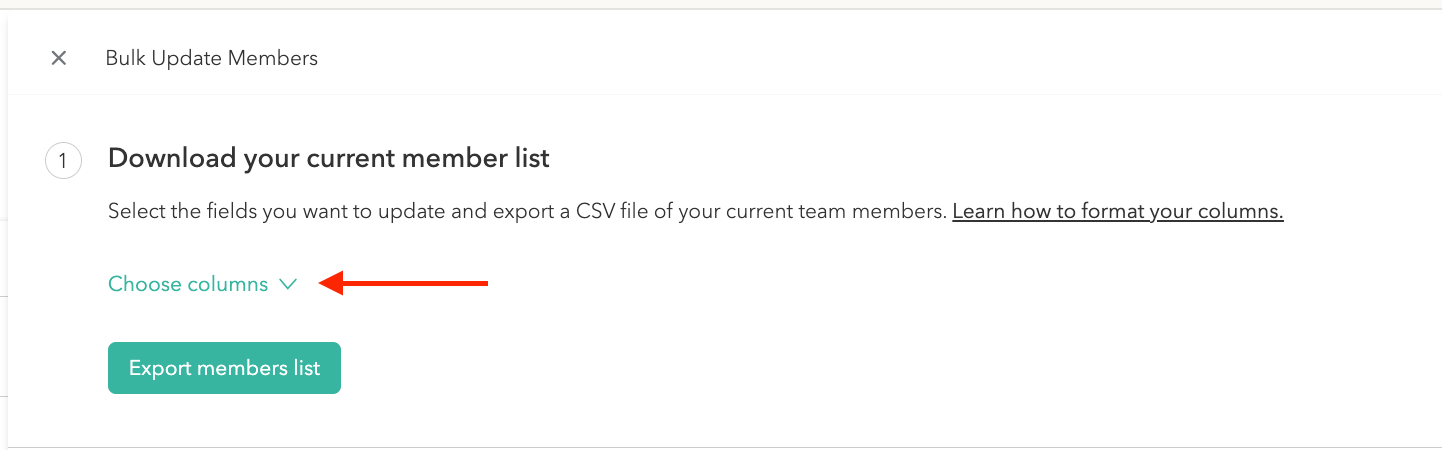Follow the underlined column formatting help link
Screen dimensions: 1442x450
1118,212
